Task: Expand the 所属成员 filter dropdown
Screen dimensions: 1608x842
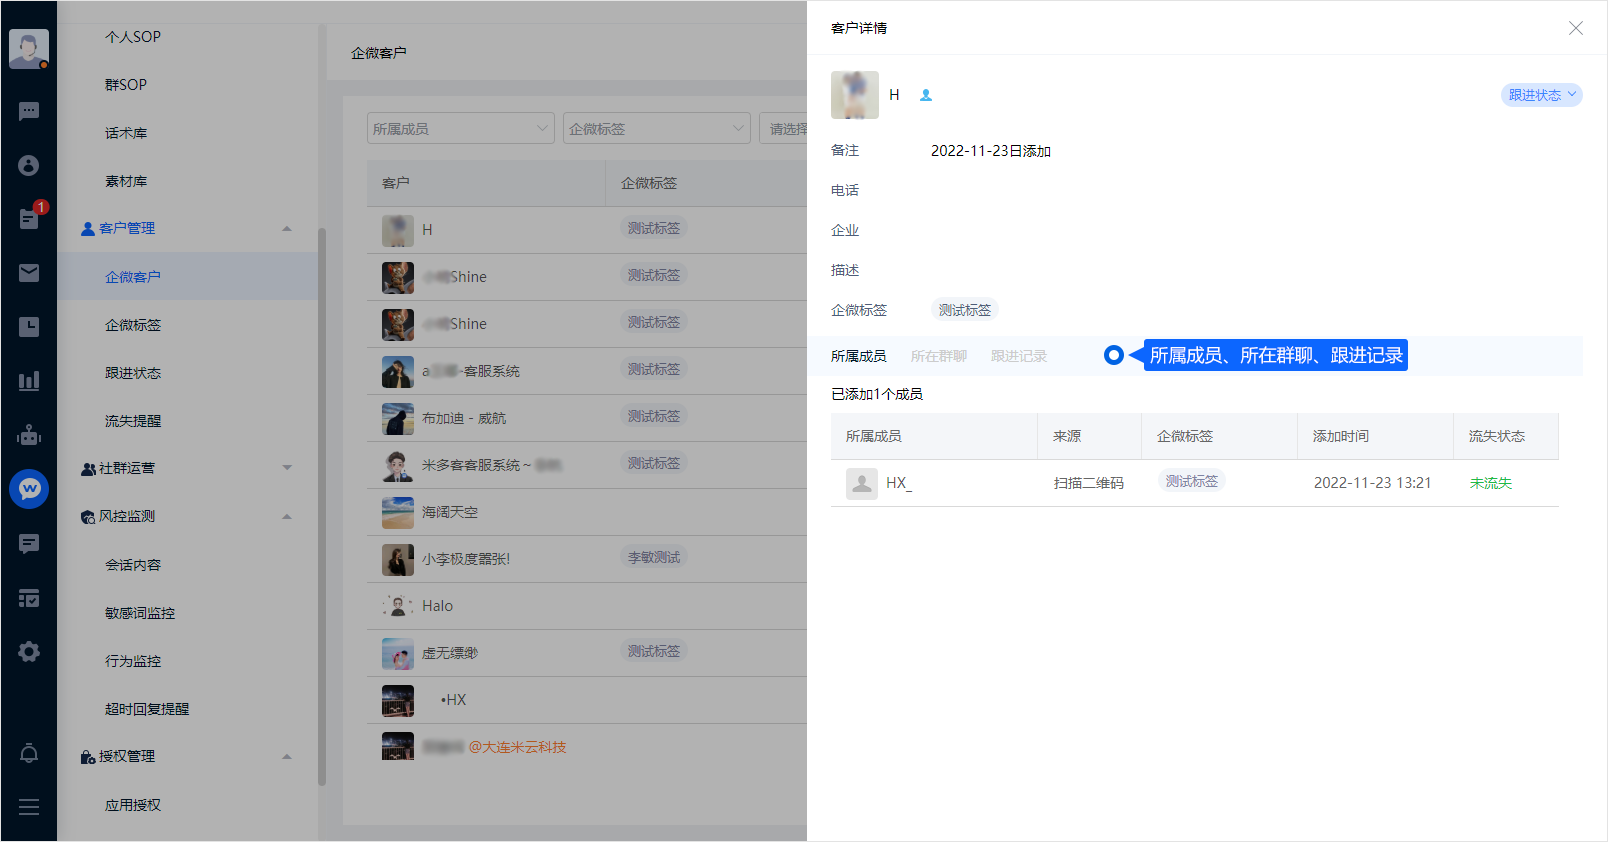Action: coord(460,129)
